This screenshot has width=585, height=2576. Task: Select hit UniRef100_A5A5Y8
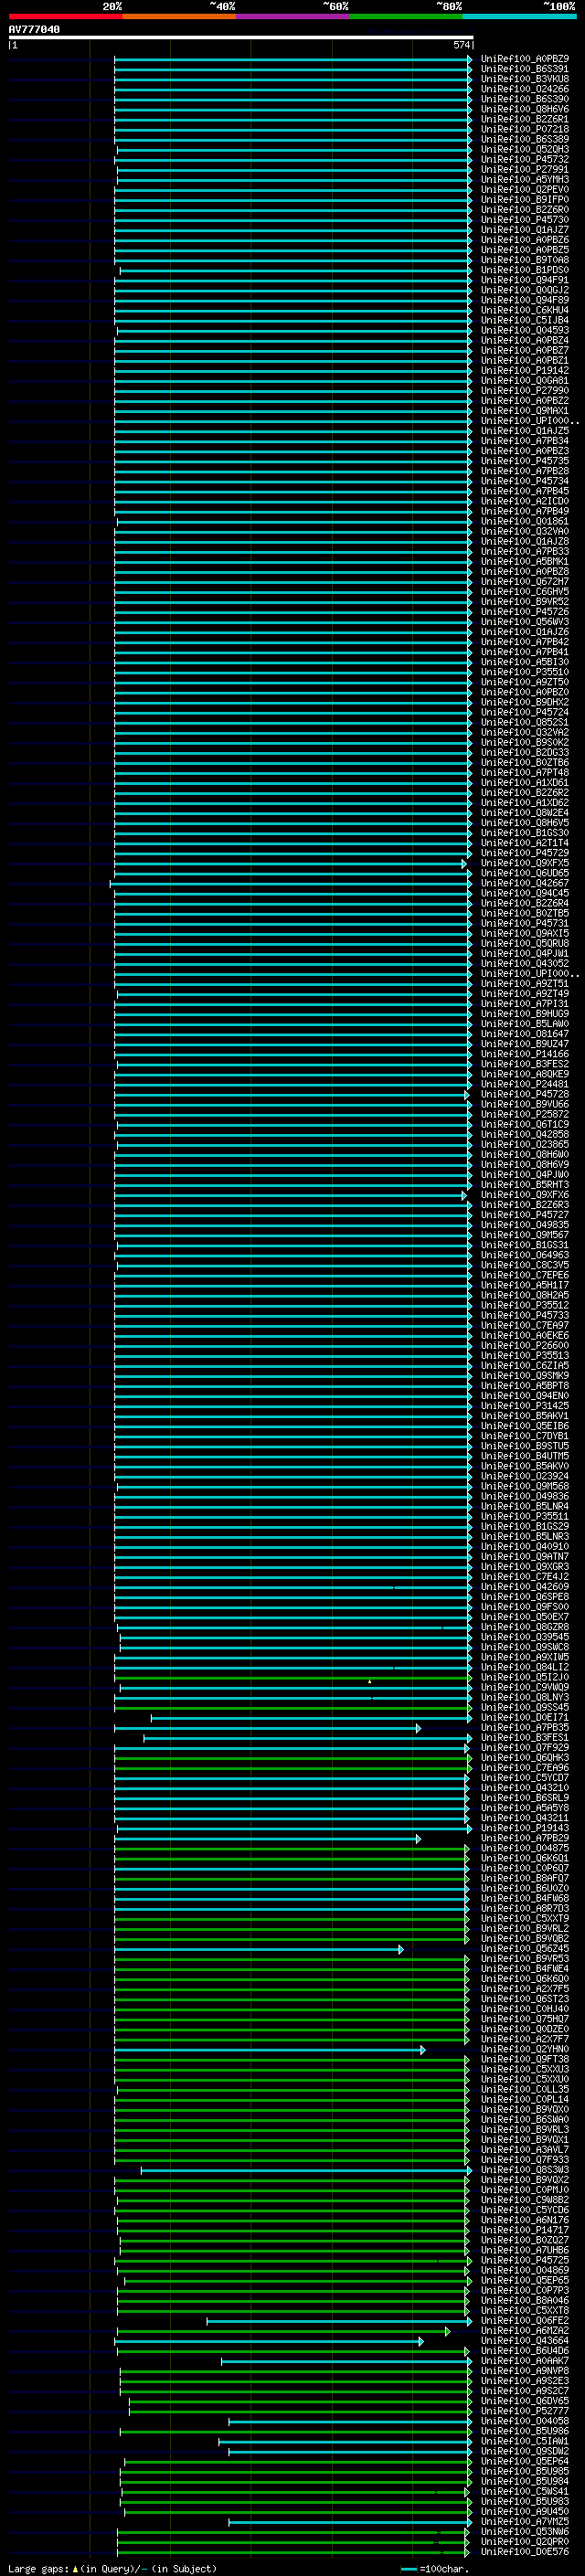coord(525,1807)
